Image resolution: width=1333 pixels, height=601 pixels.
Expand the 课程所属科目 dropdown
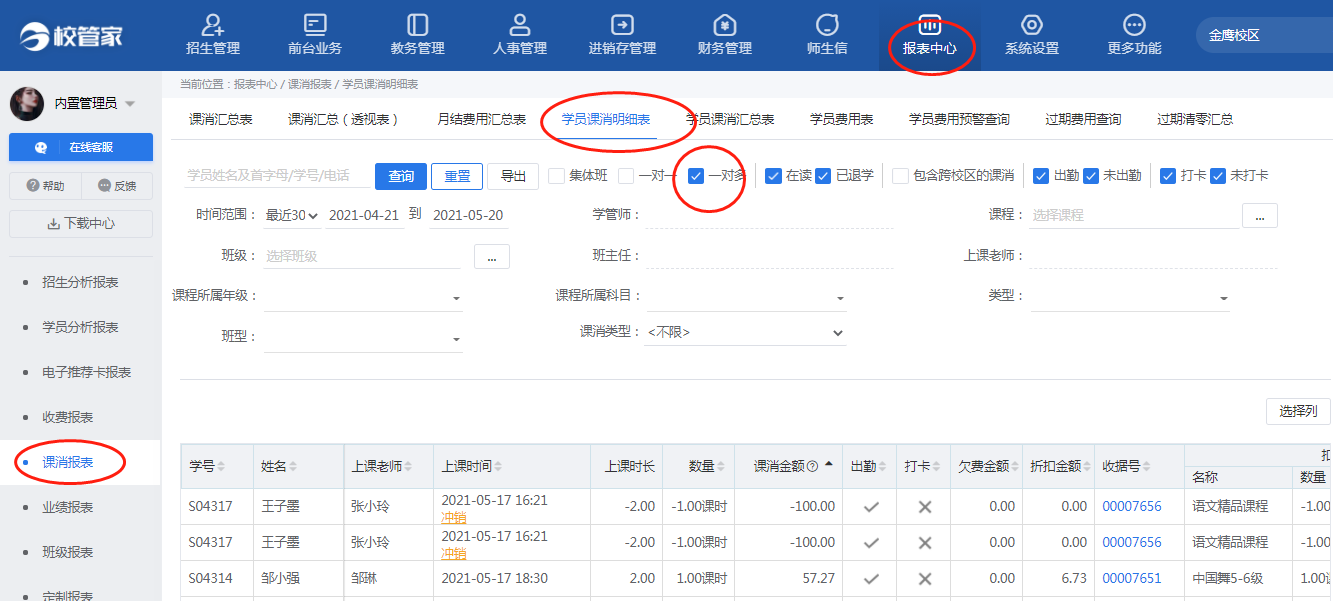(746, 296)
